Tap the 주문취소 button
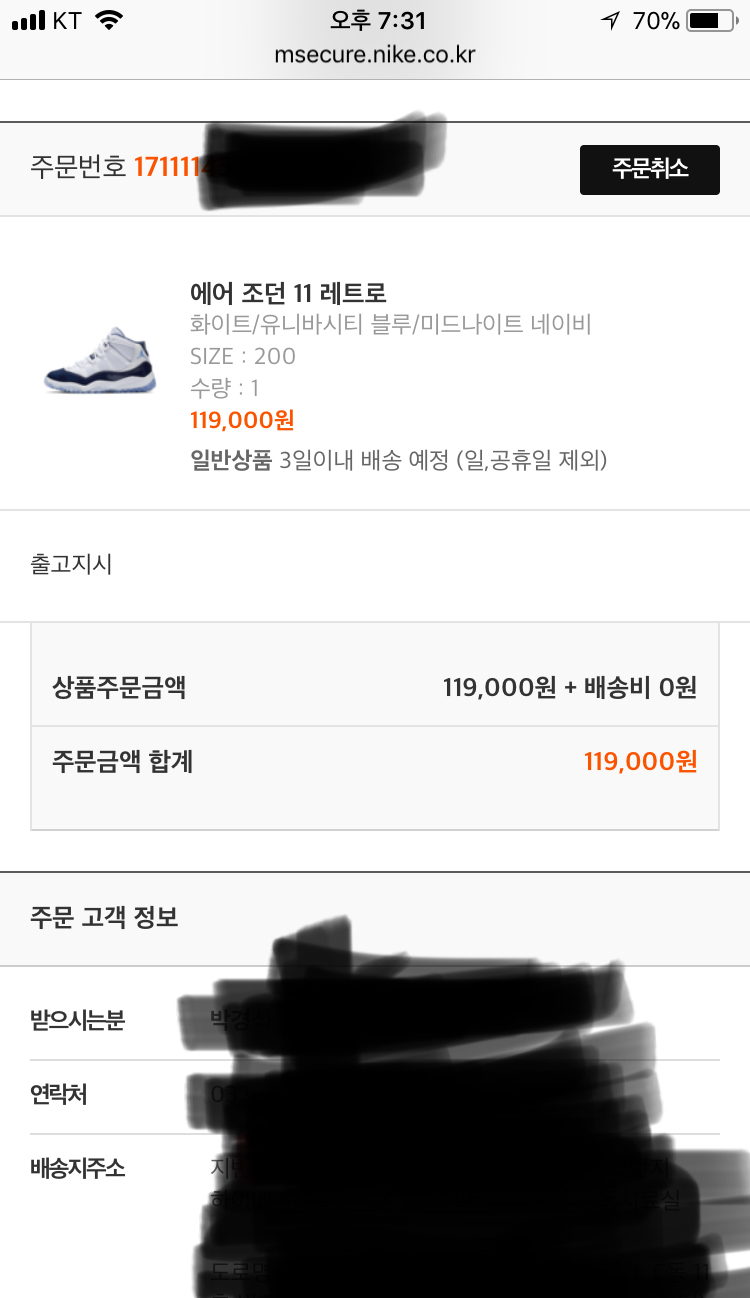This screenshot has height=1298, width=750. 649,169
